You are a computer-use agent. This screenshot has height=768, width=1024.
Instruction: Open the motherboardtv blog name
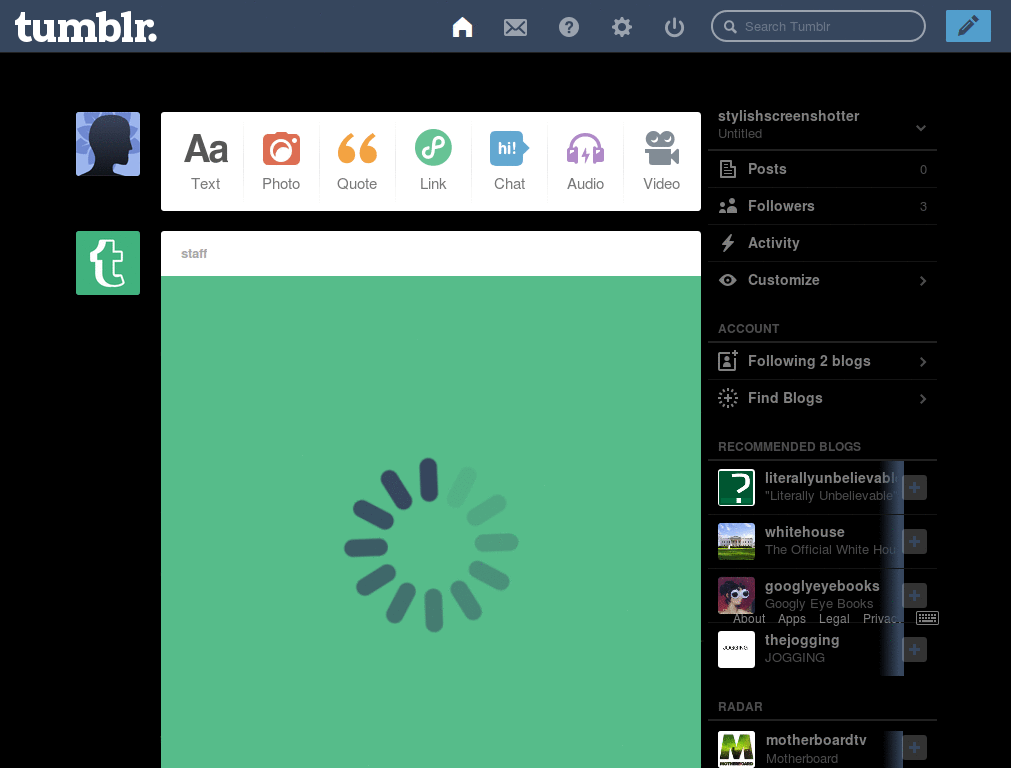pyautogui.click(x=816, y=740)
